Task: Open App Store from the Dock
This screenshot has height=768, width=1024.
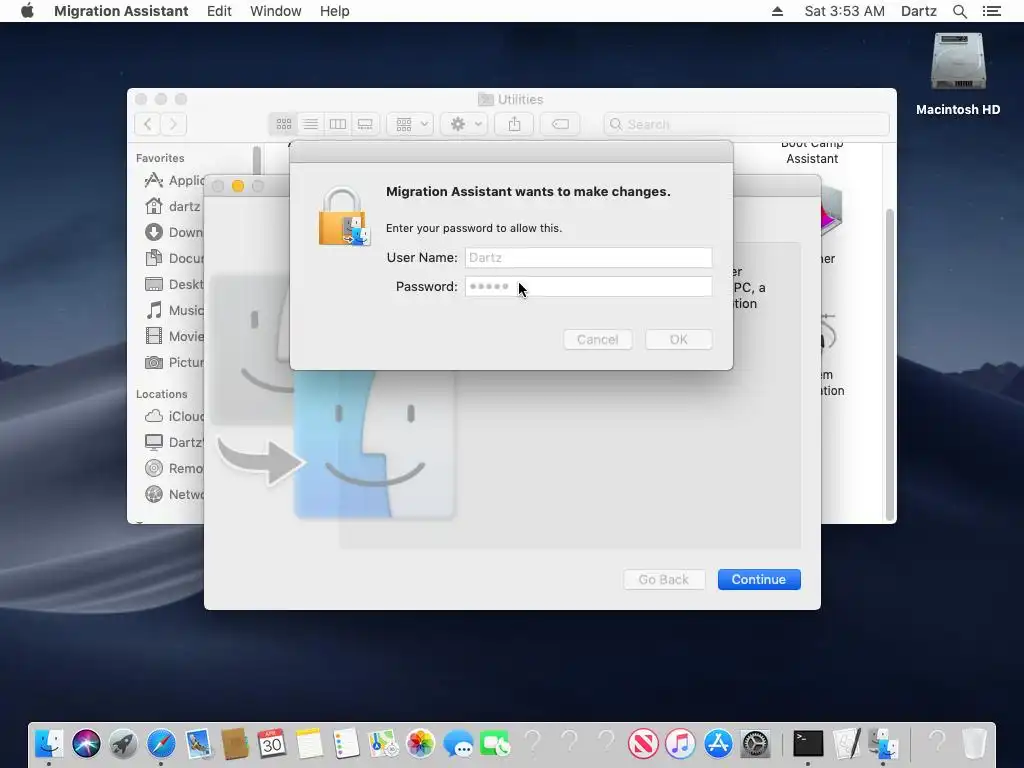Action: click(x=718, y=743)
